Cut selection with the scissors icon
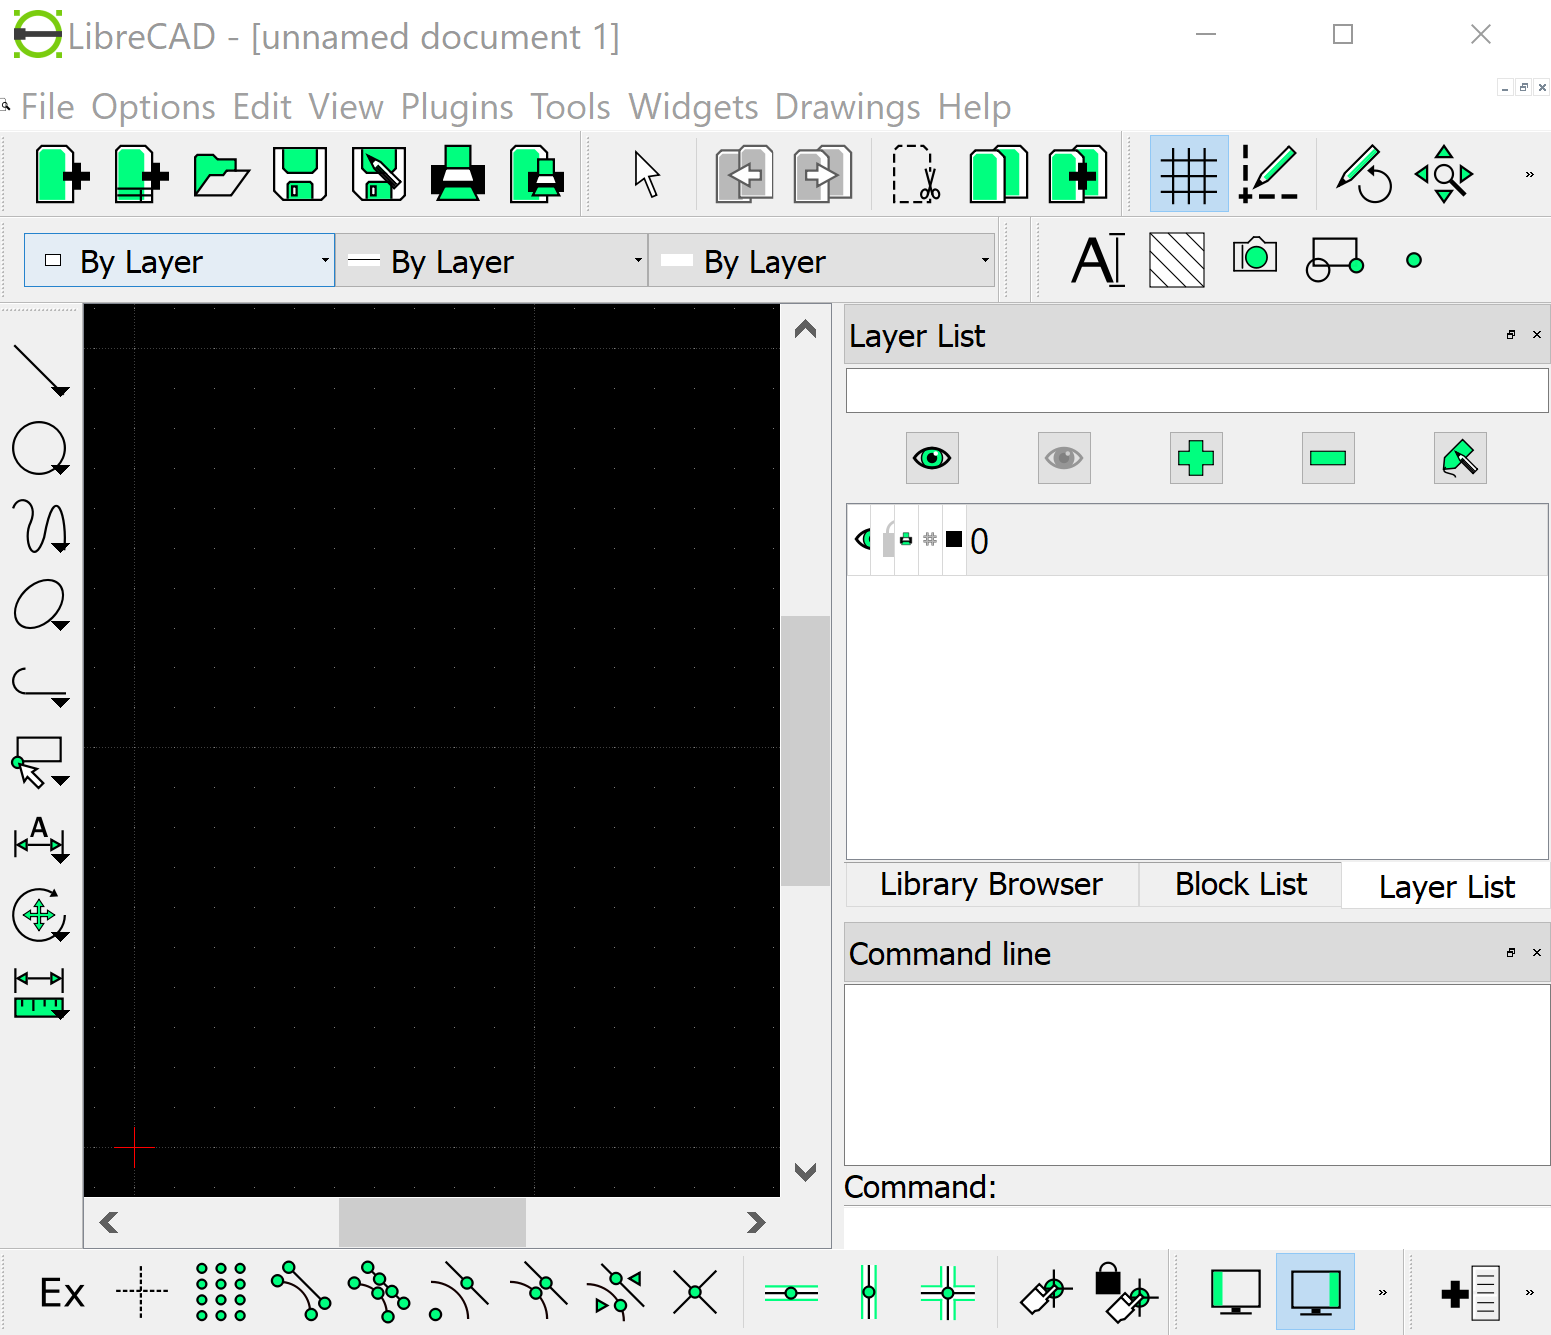This screenshot has height=1335, width=1551. (916, 174)
